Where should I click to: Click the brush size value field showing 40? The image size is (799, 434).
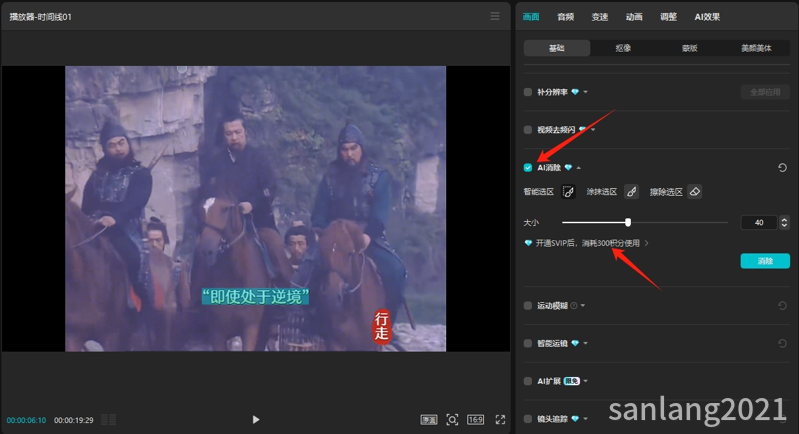[759, 222]
